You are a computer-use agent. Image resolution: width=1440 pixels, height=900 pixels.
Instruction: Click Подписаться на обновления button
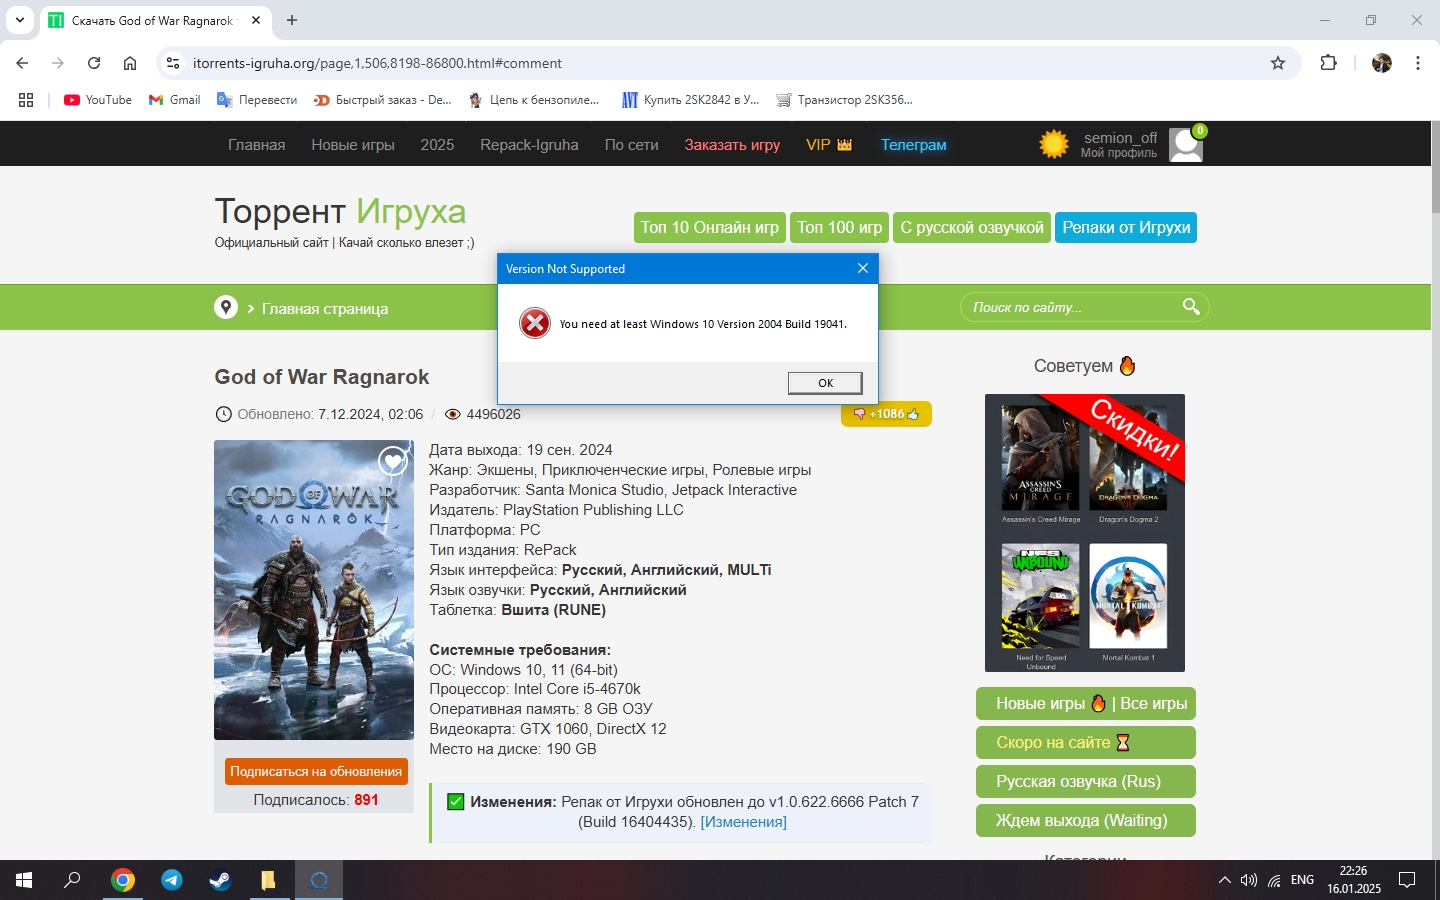316,771
